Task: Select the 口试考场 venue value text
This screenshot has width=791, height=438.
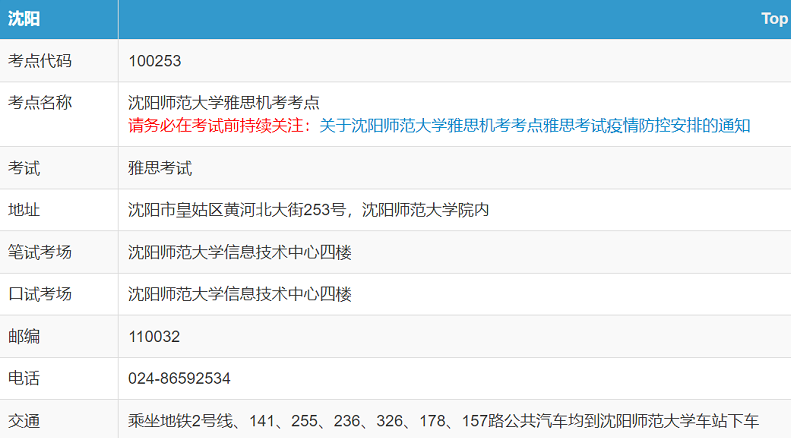Action: click(x=240, y=294)
